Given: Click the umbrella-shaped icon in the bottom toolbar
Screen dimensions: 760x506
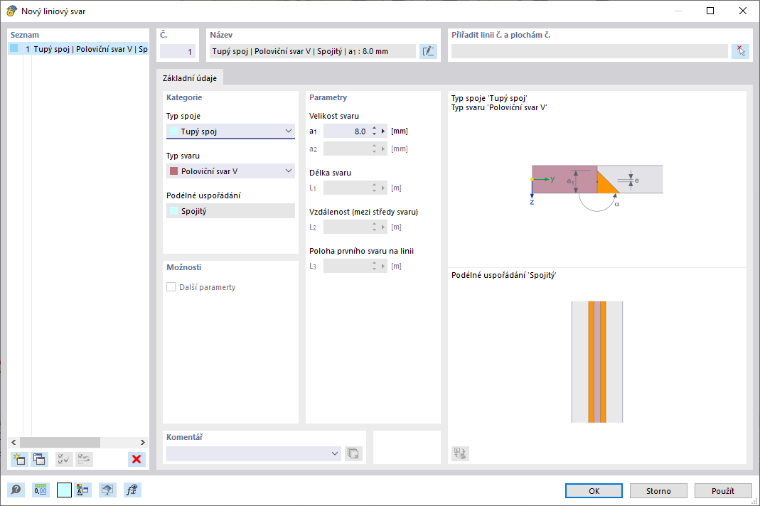Looking at the screenshot, I should click(108, 490).
